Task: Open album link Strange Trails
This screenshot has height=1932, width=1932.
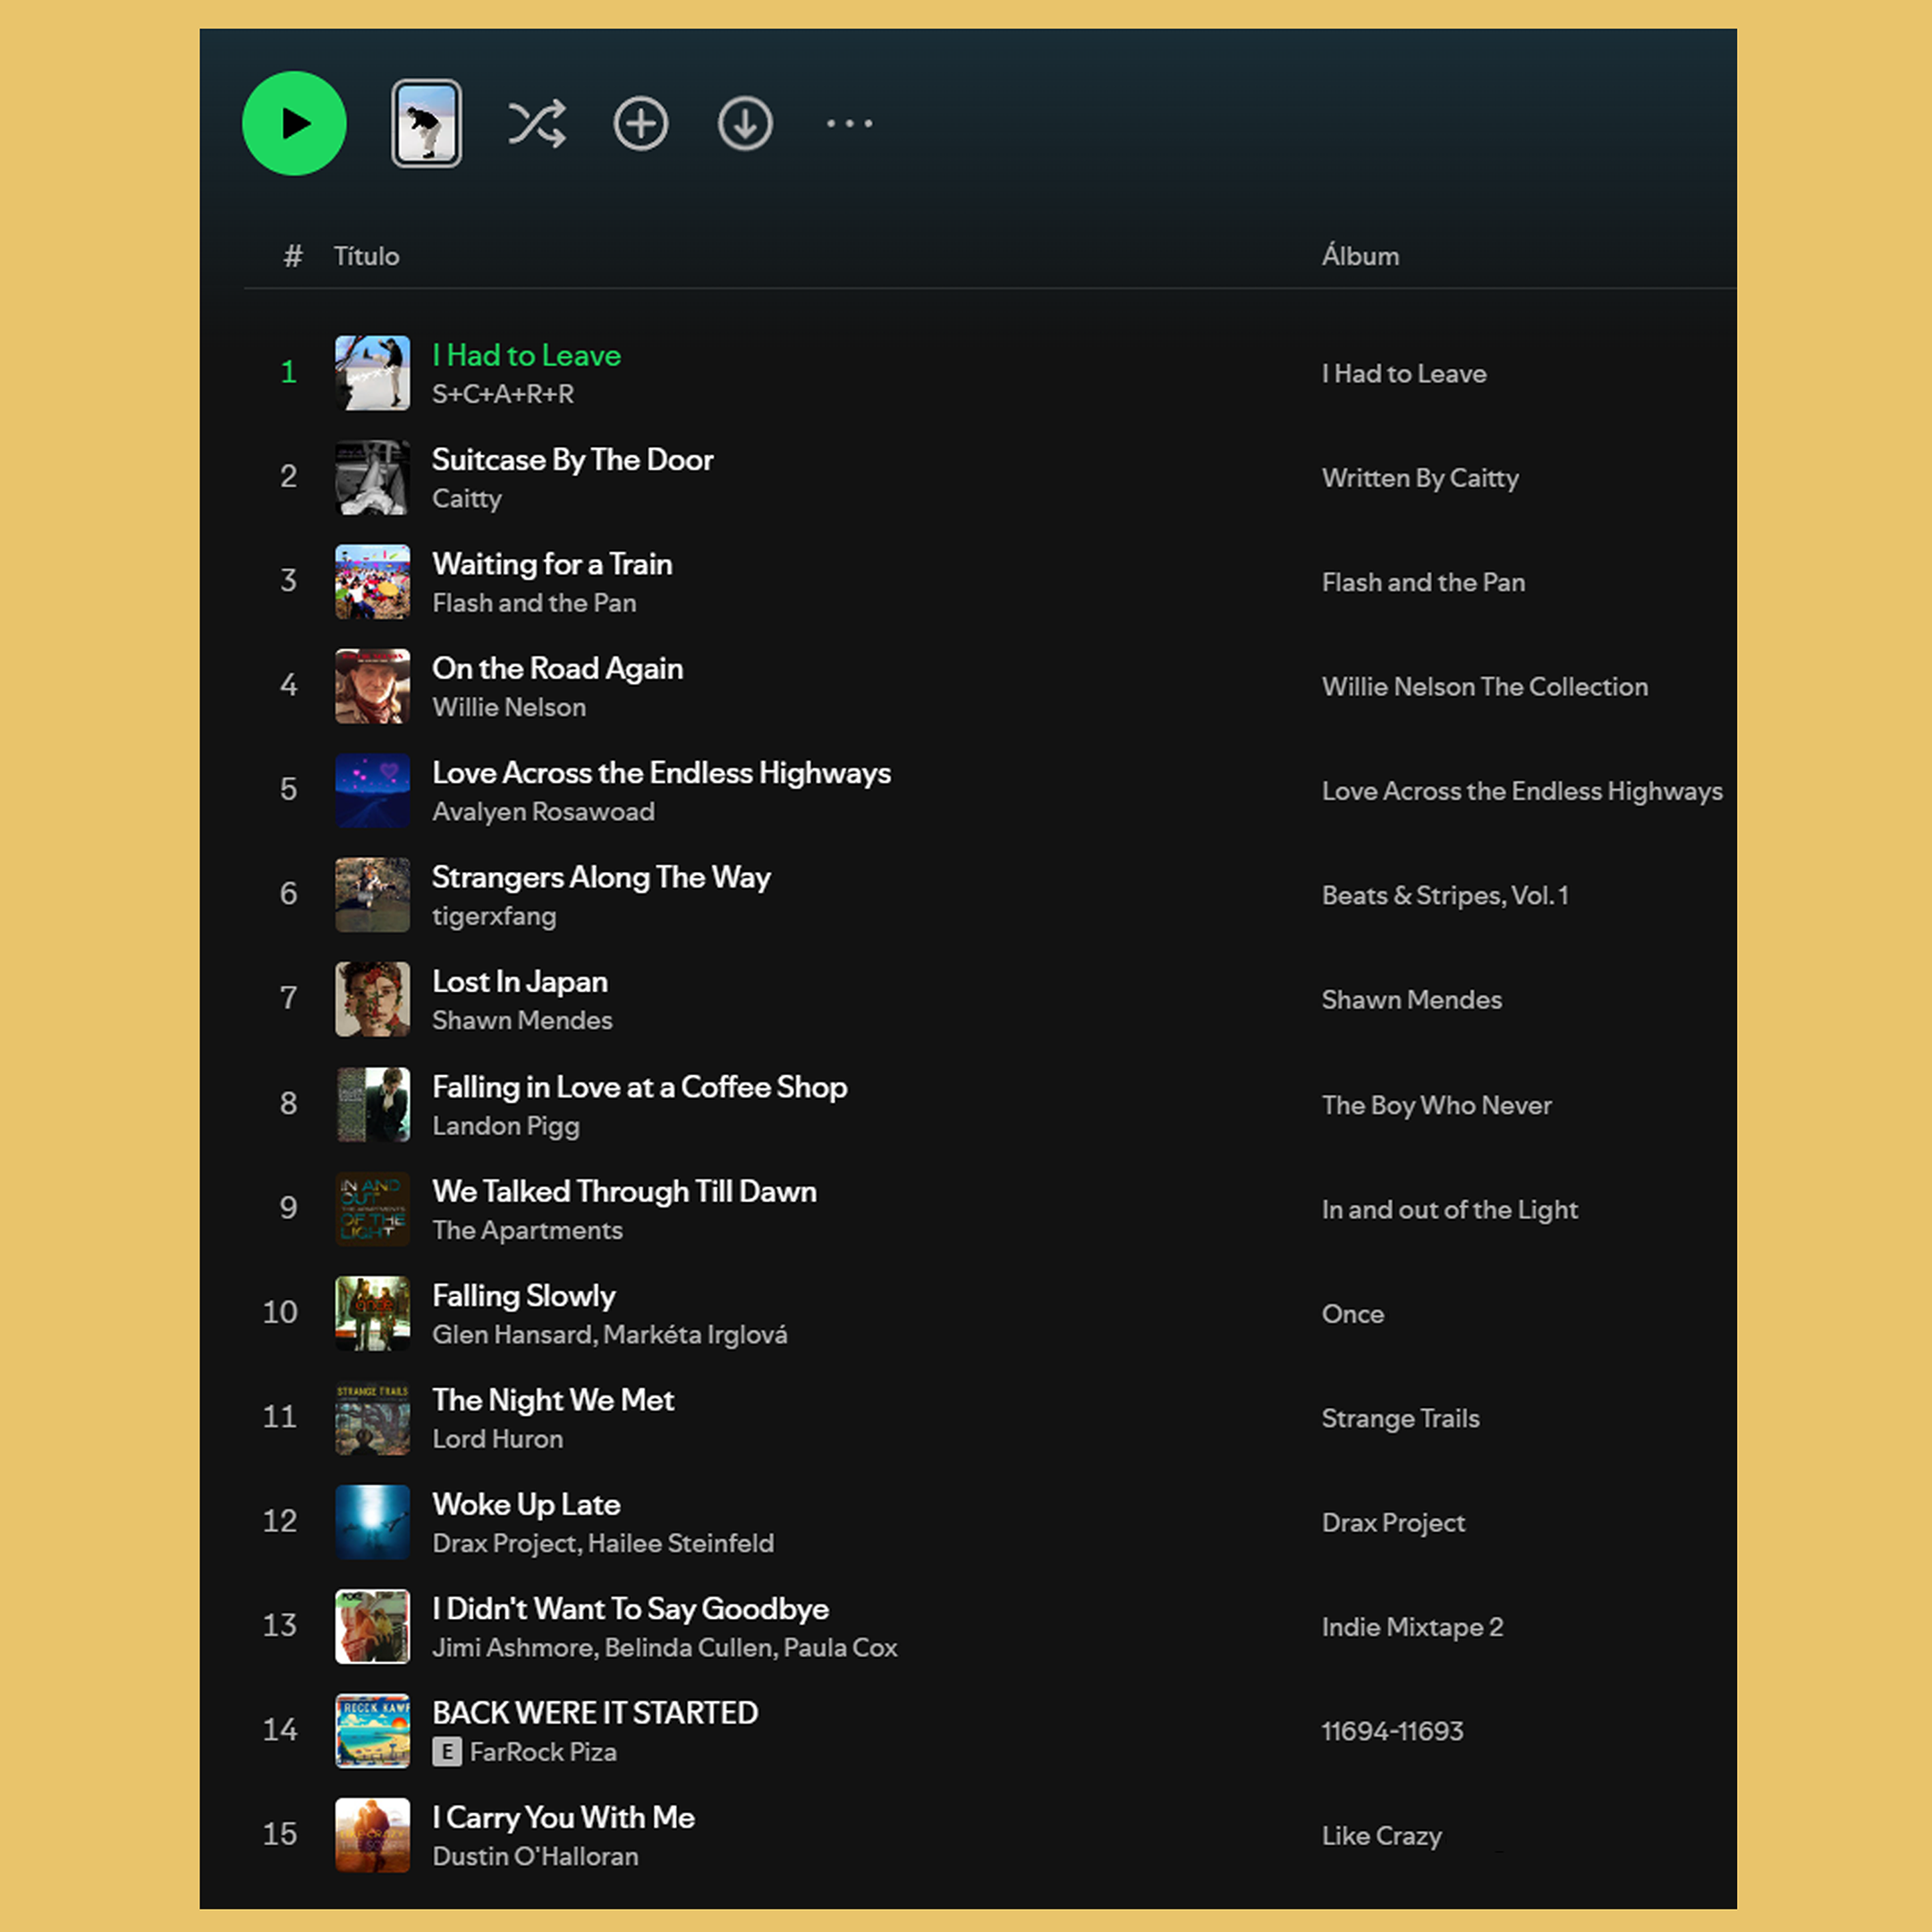Action: (1400, 1418)
